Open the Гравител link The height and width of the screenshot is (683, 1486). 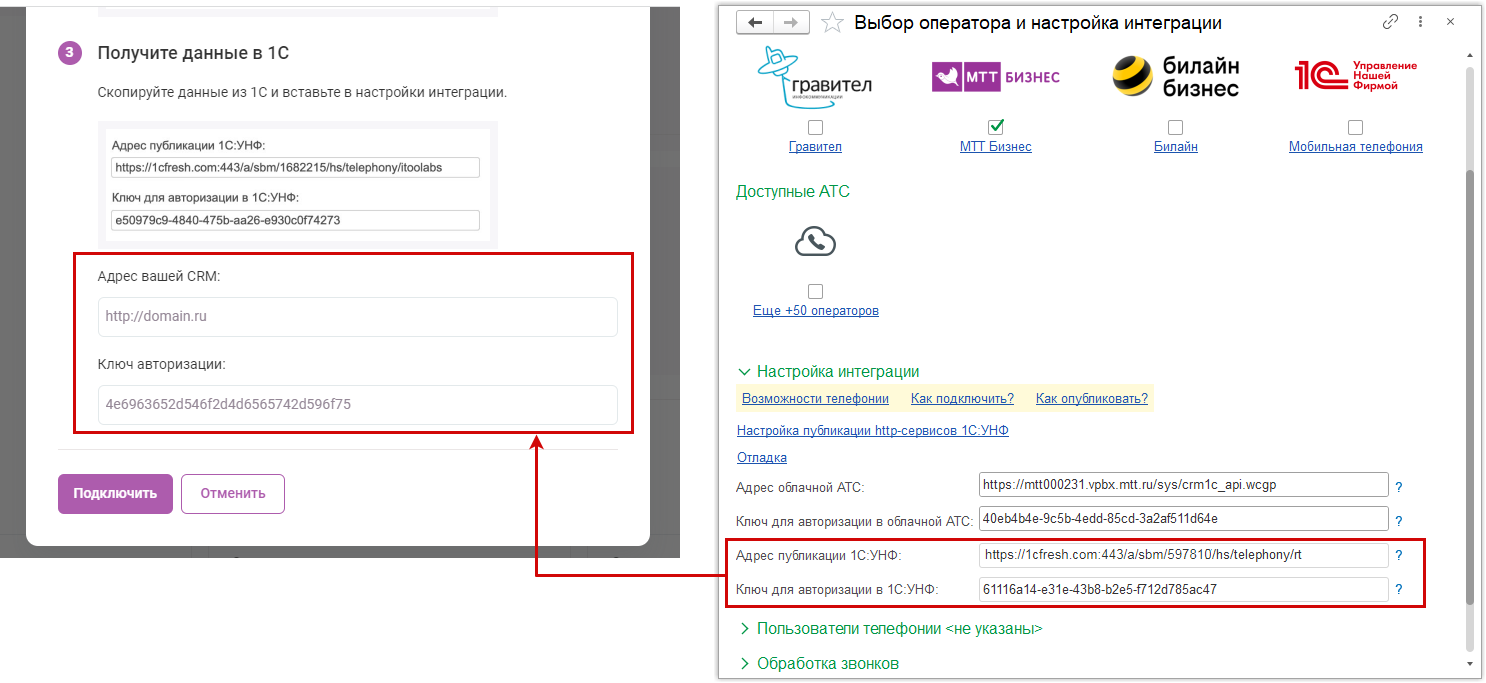pyautogui.click(x=815, y=147)
